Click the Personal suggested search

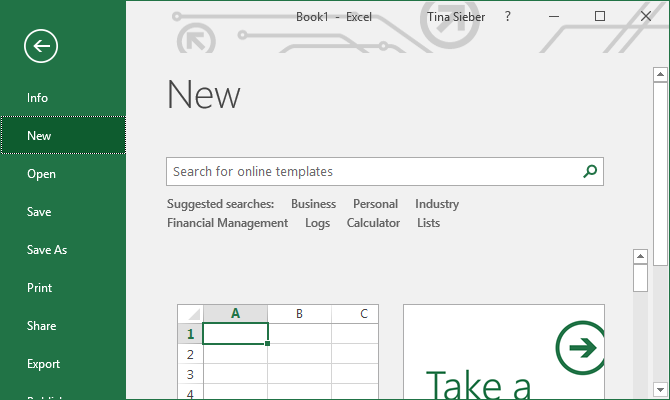375,204
